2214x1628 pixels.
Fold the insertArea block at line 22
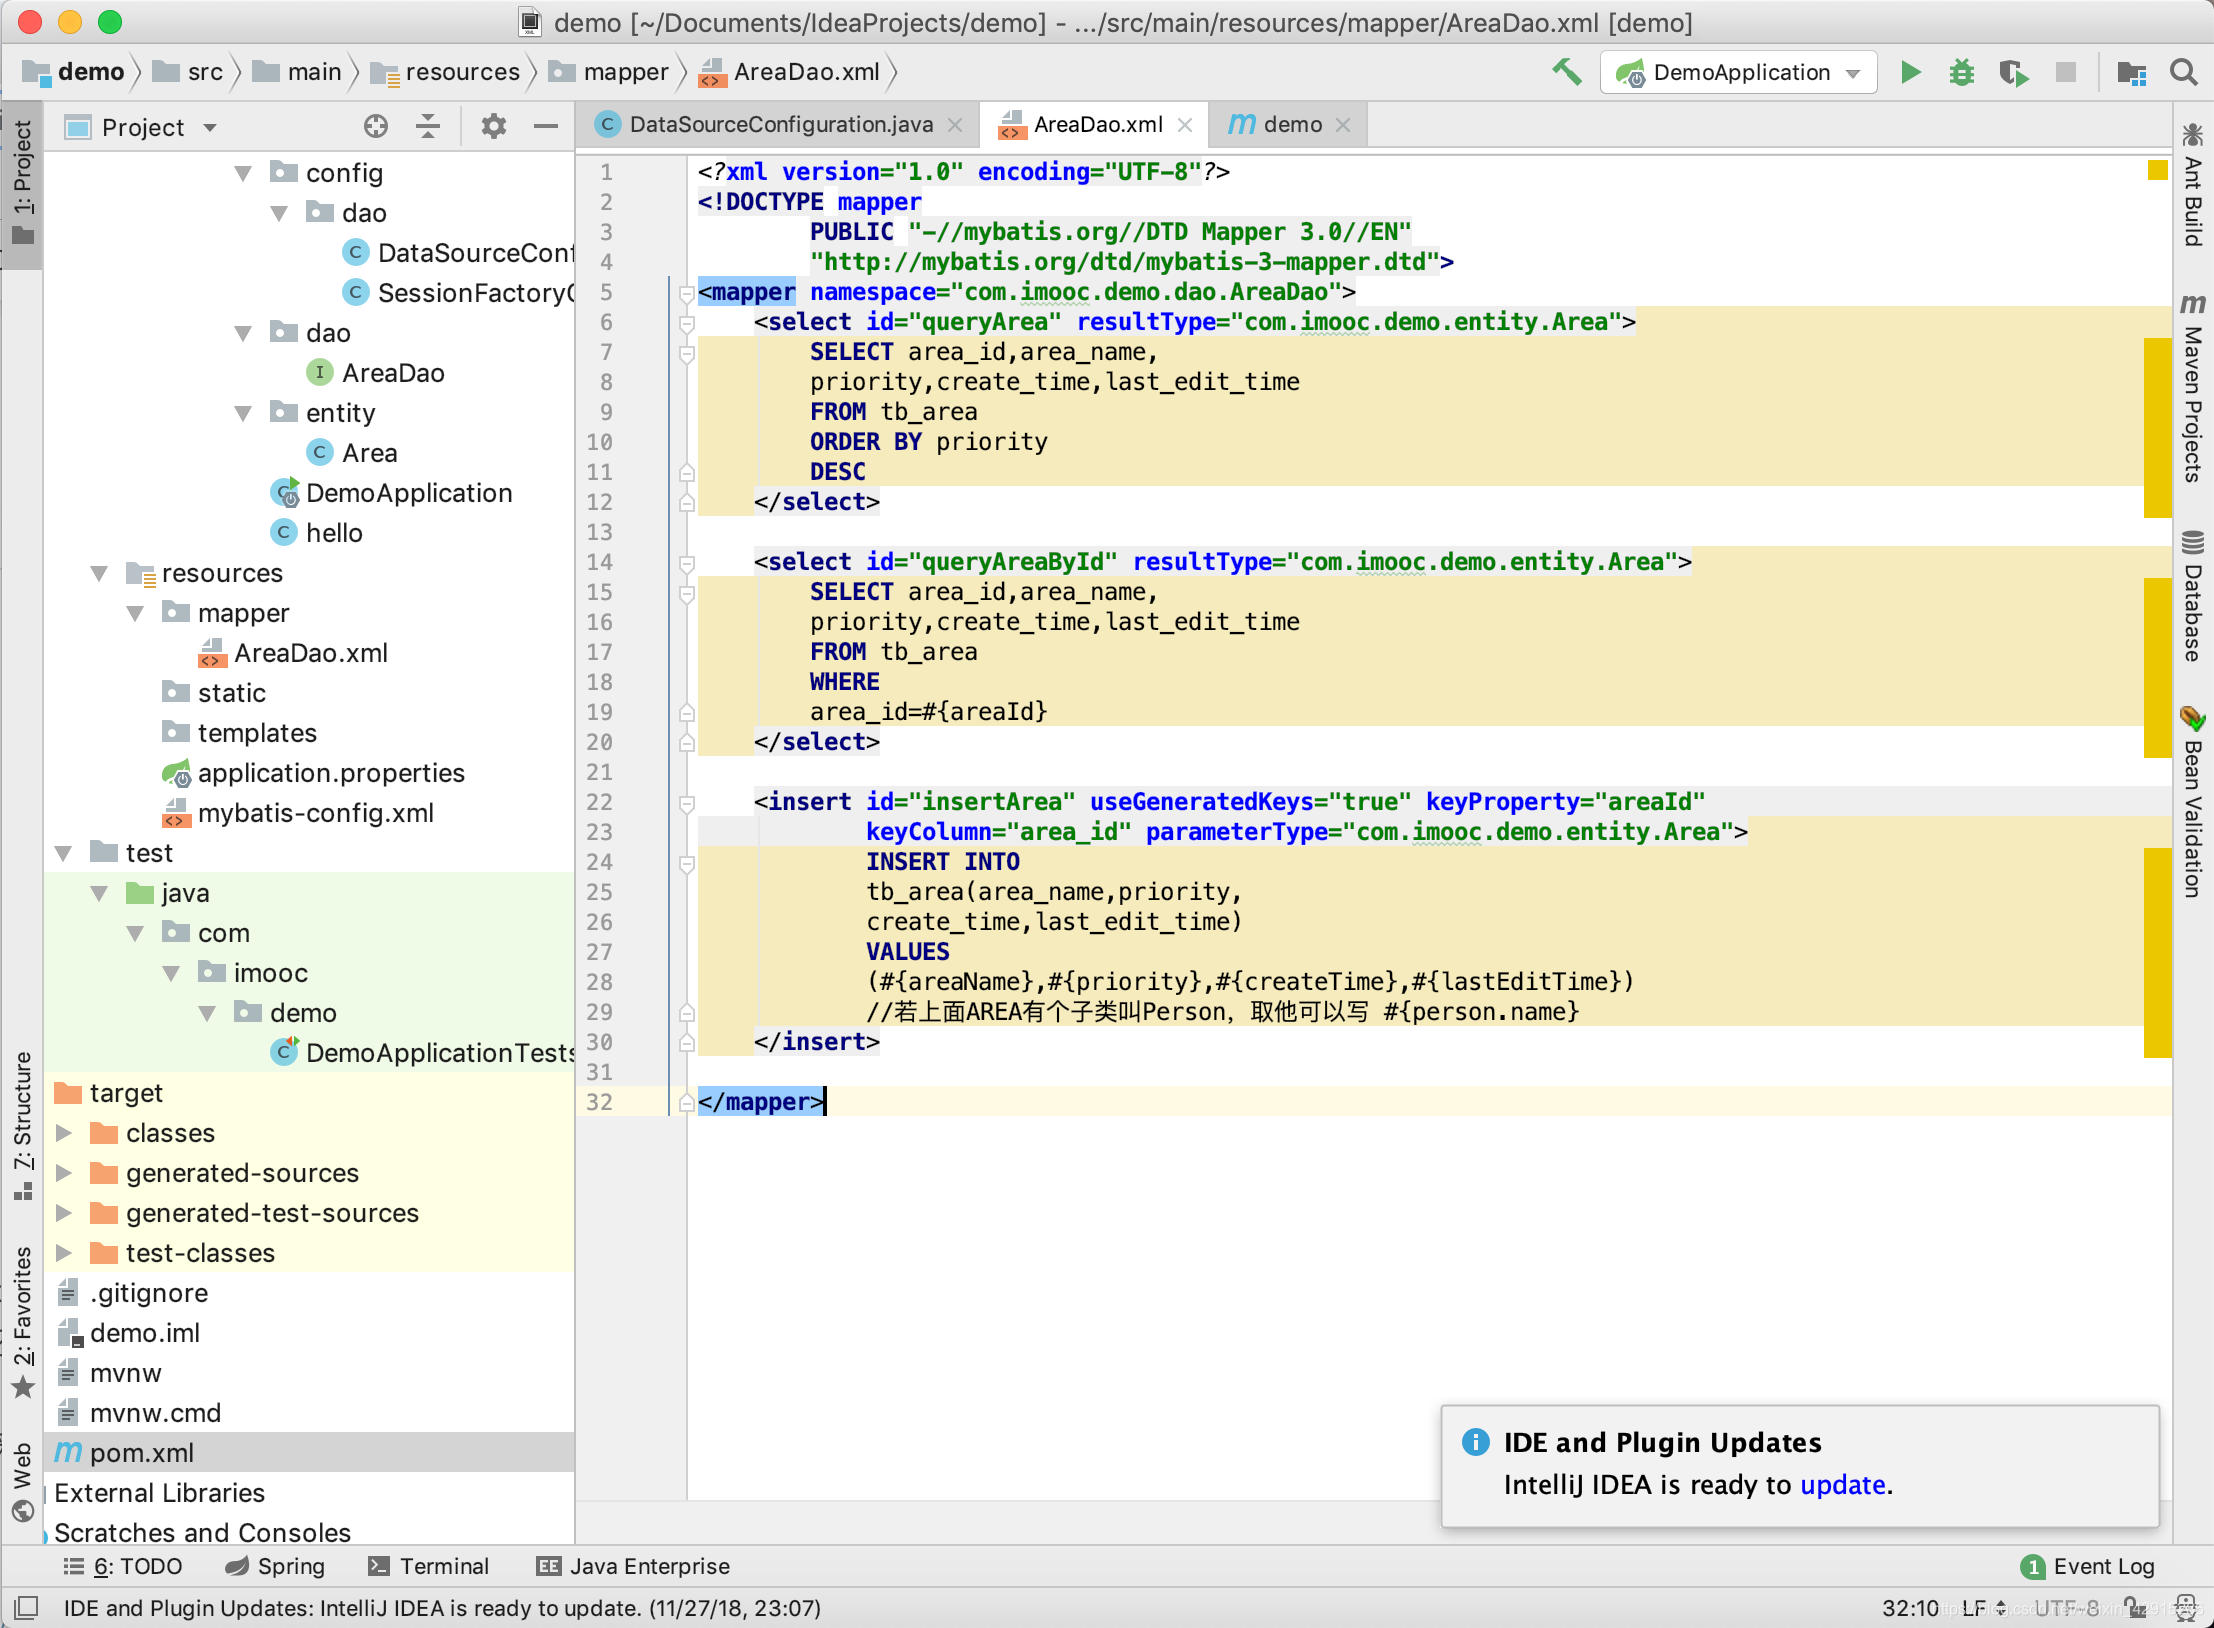point(686,802)
